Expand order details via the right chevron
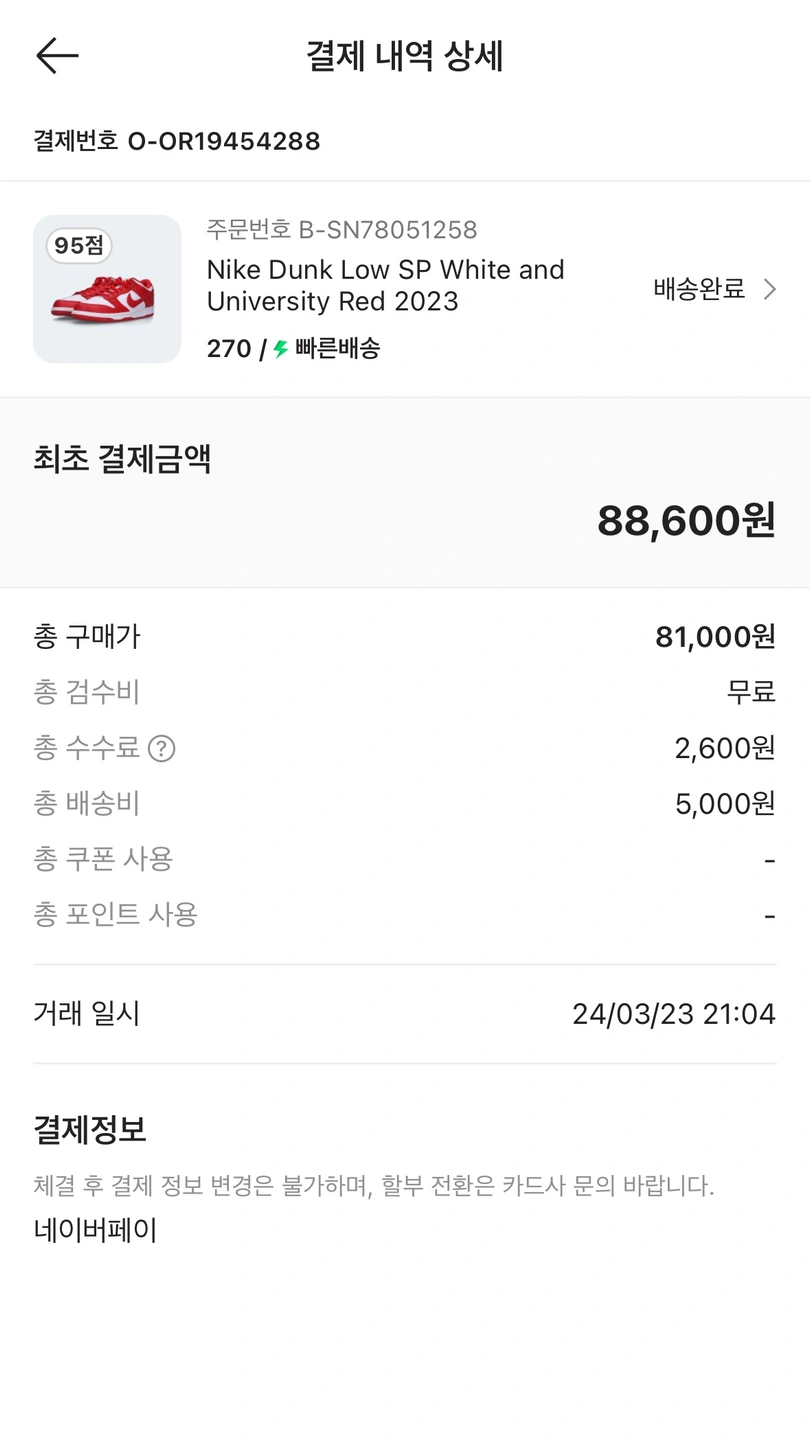Viewport: 810px width, 1440px height. (x=769, y=290)
